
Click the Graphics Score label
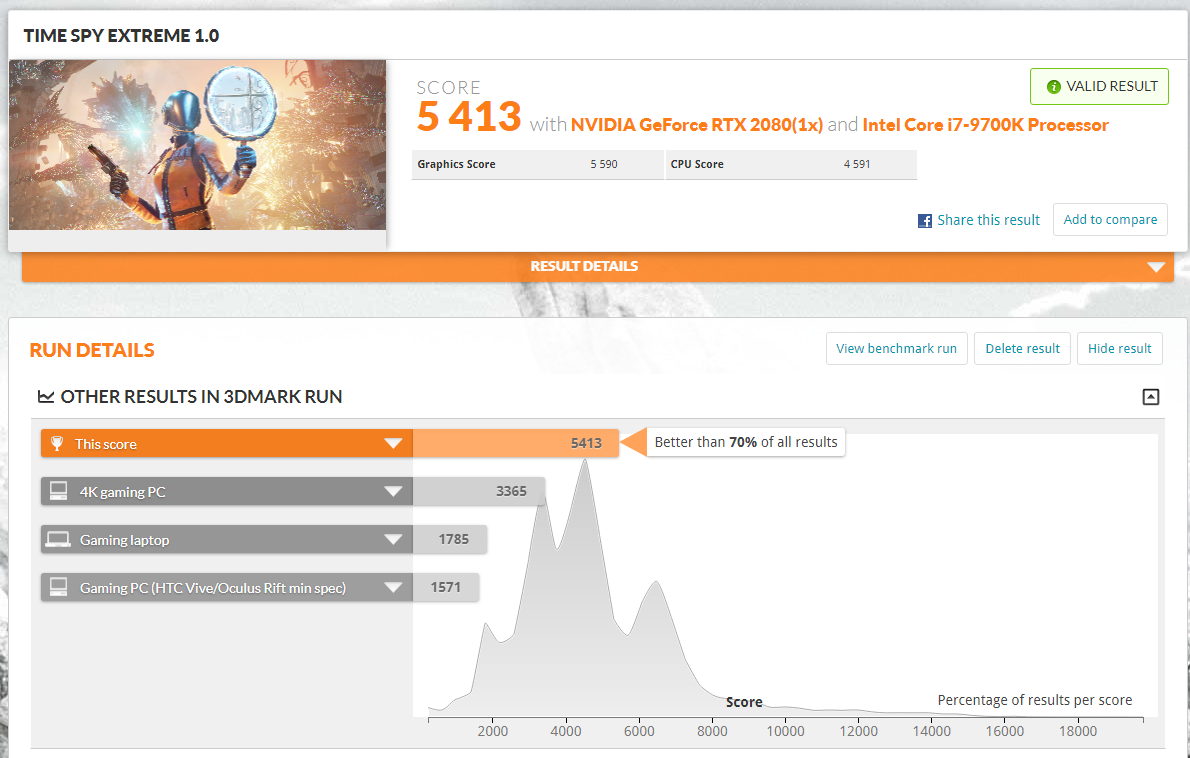coord(456,164)
